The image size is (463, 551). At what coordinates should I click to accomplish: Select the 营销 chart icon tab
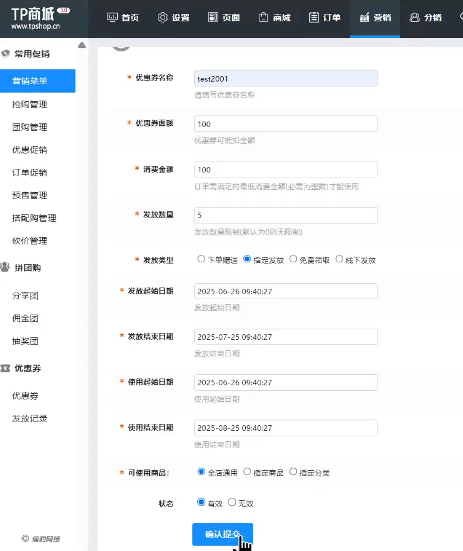(375, 17)
